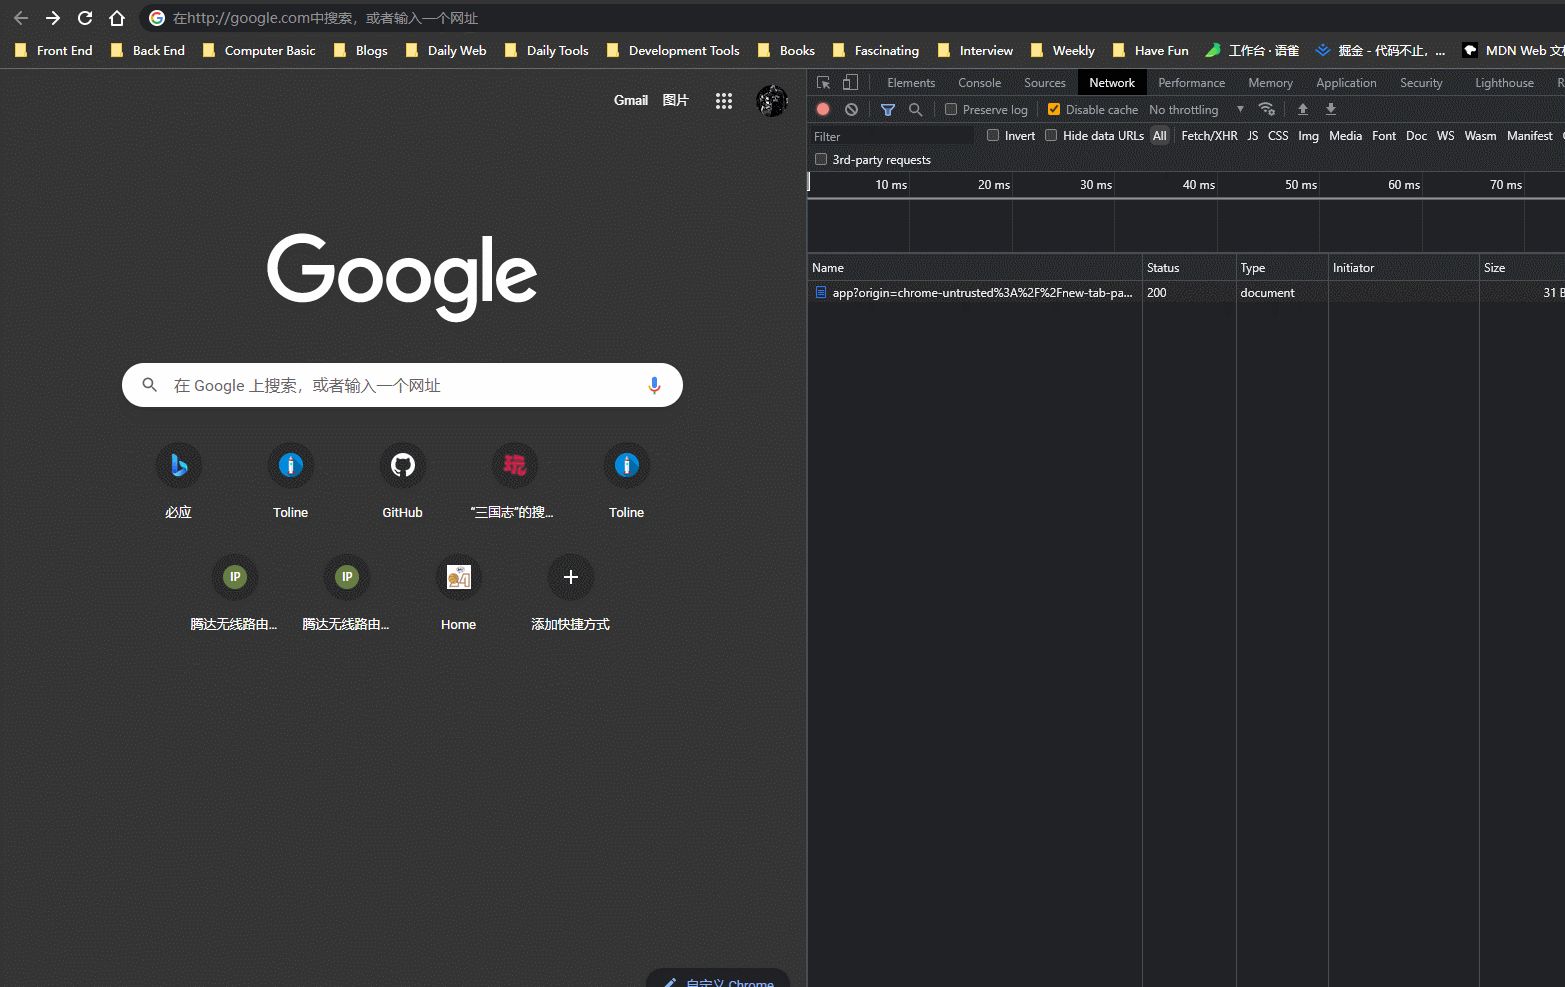
Task: Open the Development Tools bookmark folder
Action: (x=673, y=50)
